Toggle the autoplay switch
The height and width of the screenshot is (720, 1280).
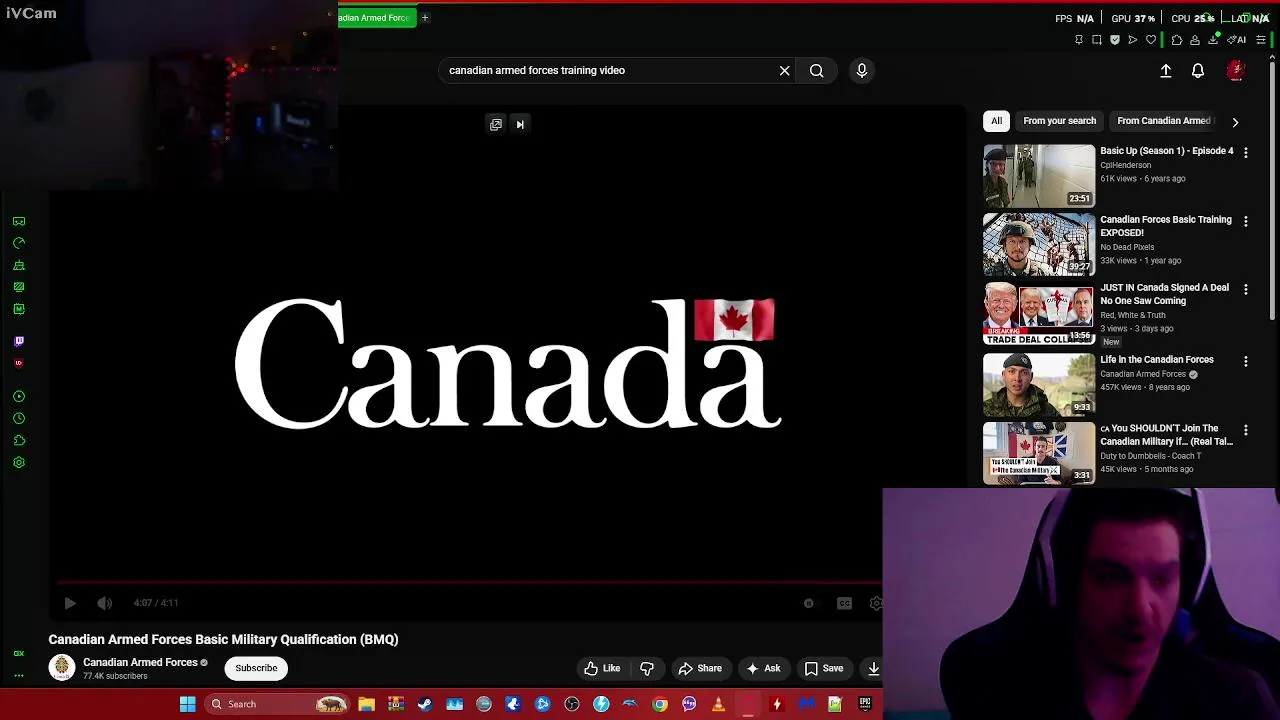click(809, 603)
